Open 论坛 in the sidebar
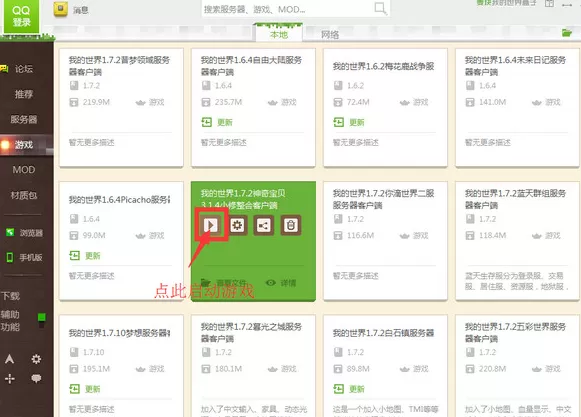Screen dimensions: 581x417 [x=23, y=69]
